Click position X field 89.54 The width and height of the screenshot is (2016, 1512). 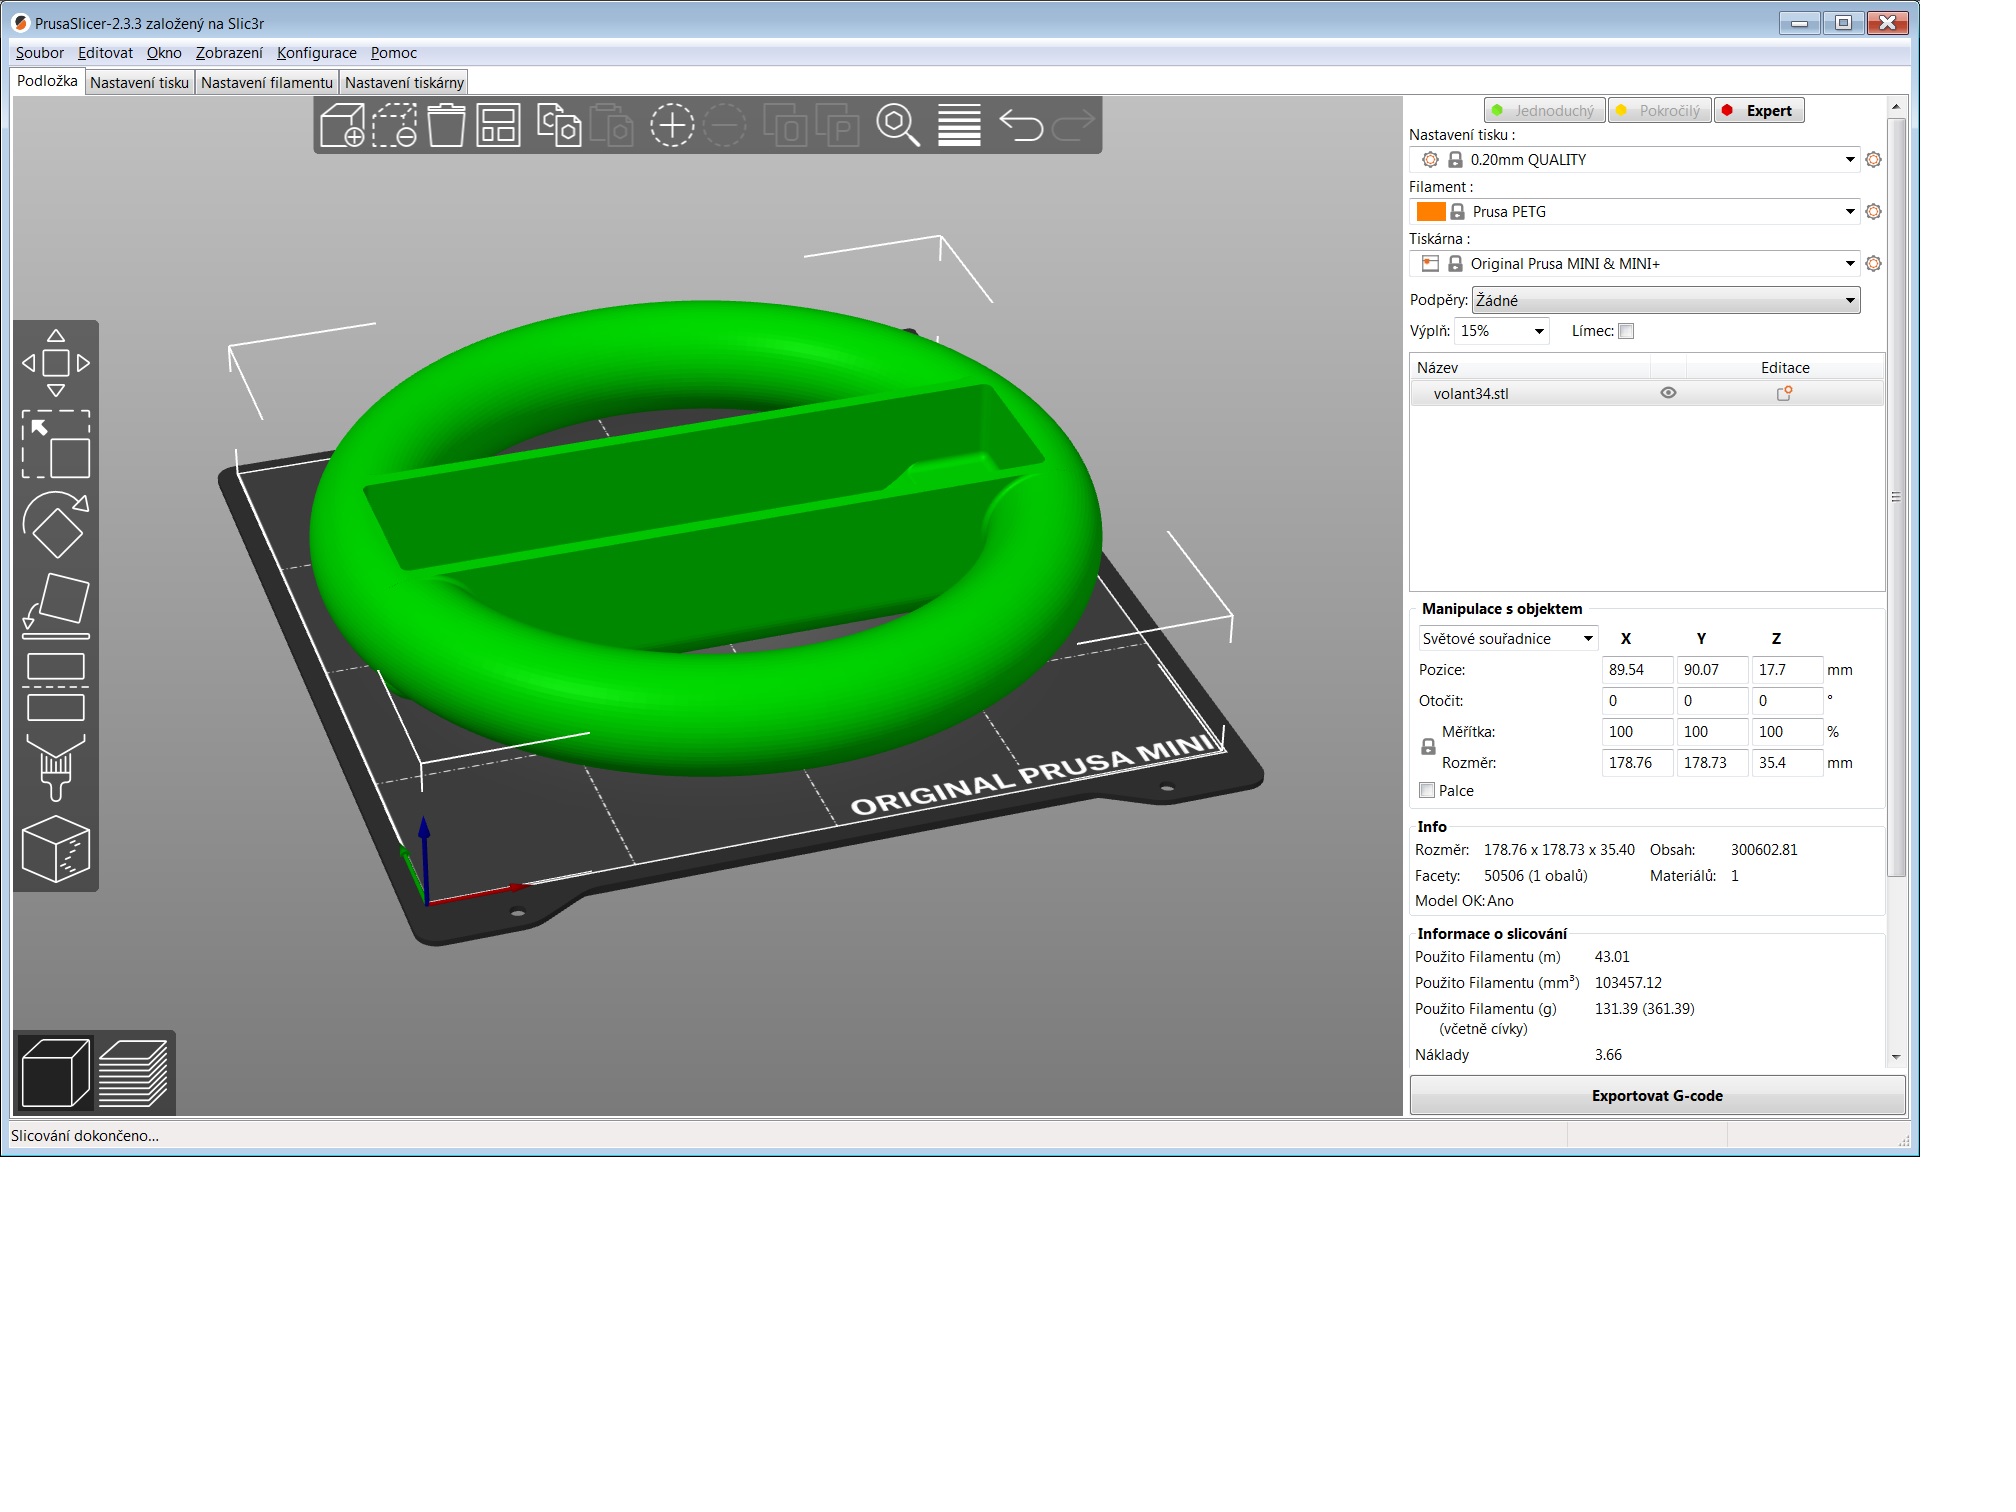point(1637,670)
